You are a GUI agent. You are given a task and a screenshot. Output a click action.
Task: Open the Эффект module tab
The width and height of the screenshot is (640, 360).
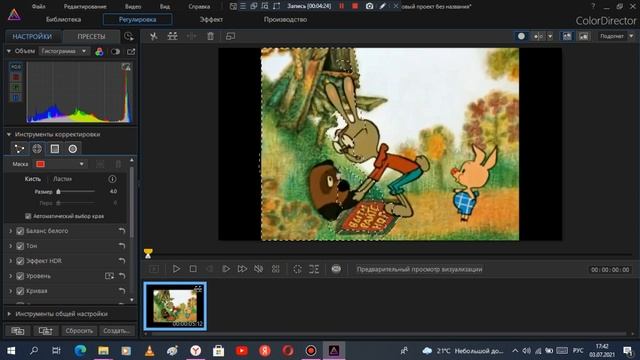click(x=211, y=19)
